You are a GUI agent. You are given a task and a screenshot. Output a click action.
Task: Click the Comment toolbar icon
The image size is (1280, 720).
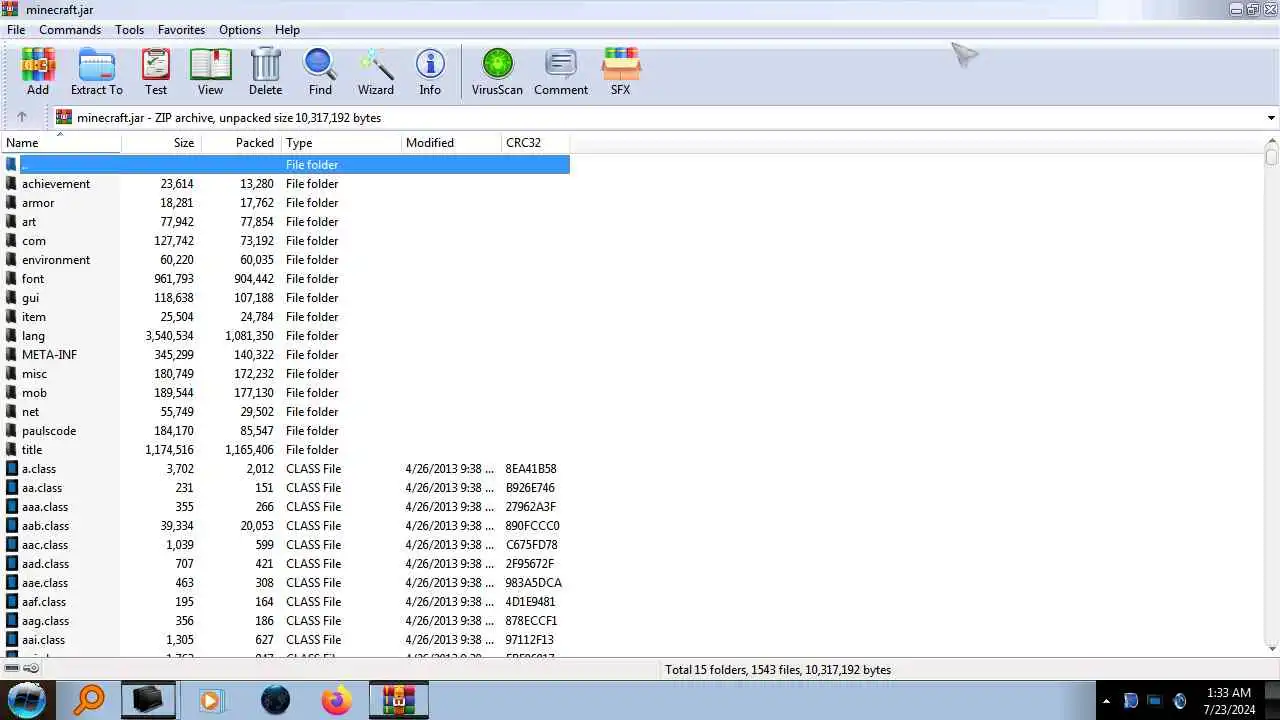[561, 65]
